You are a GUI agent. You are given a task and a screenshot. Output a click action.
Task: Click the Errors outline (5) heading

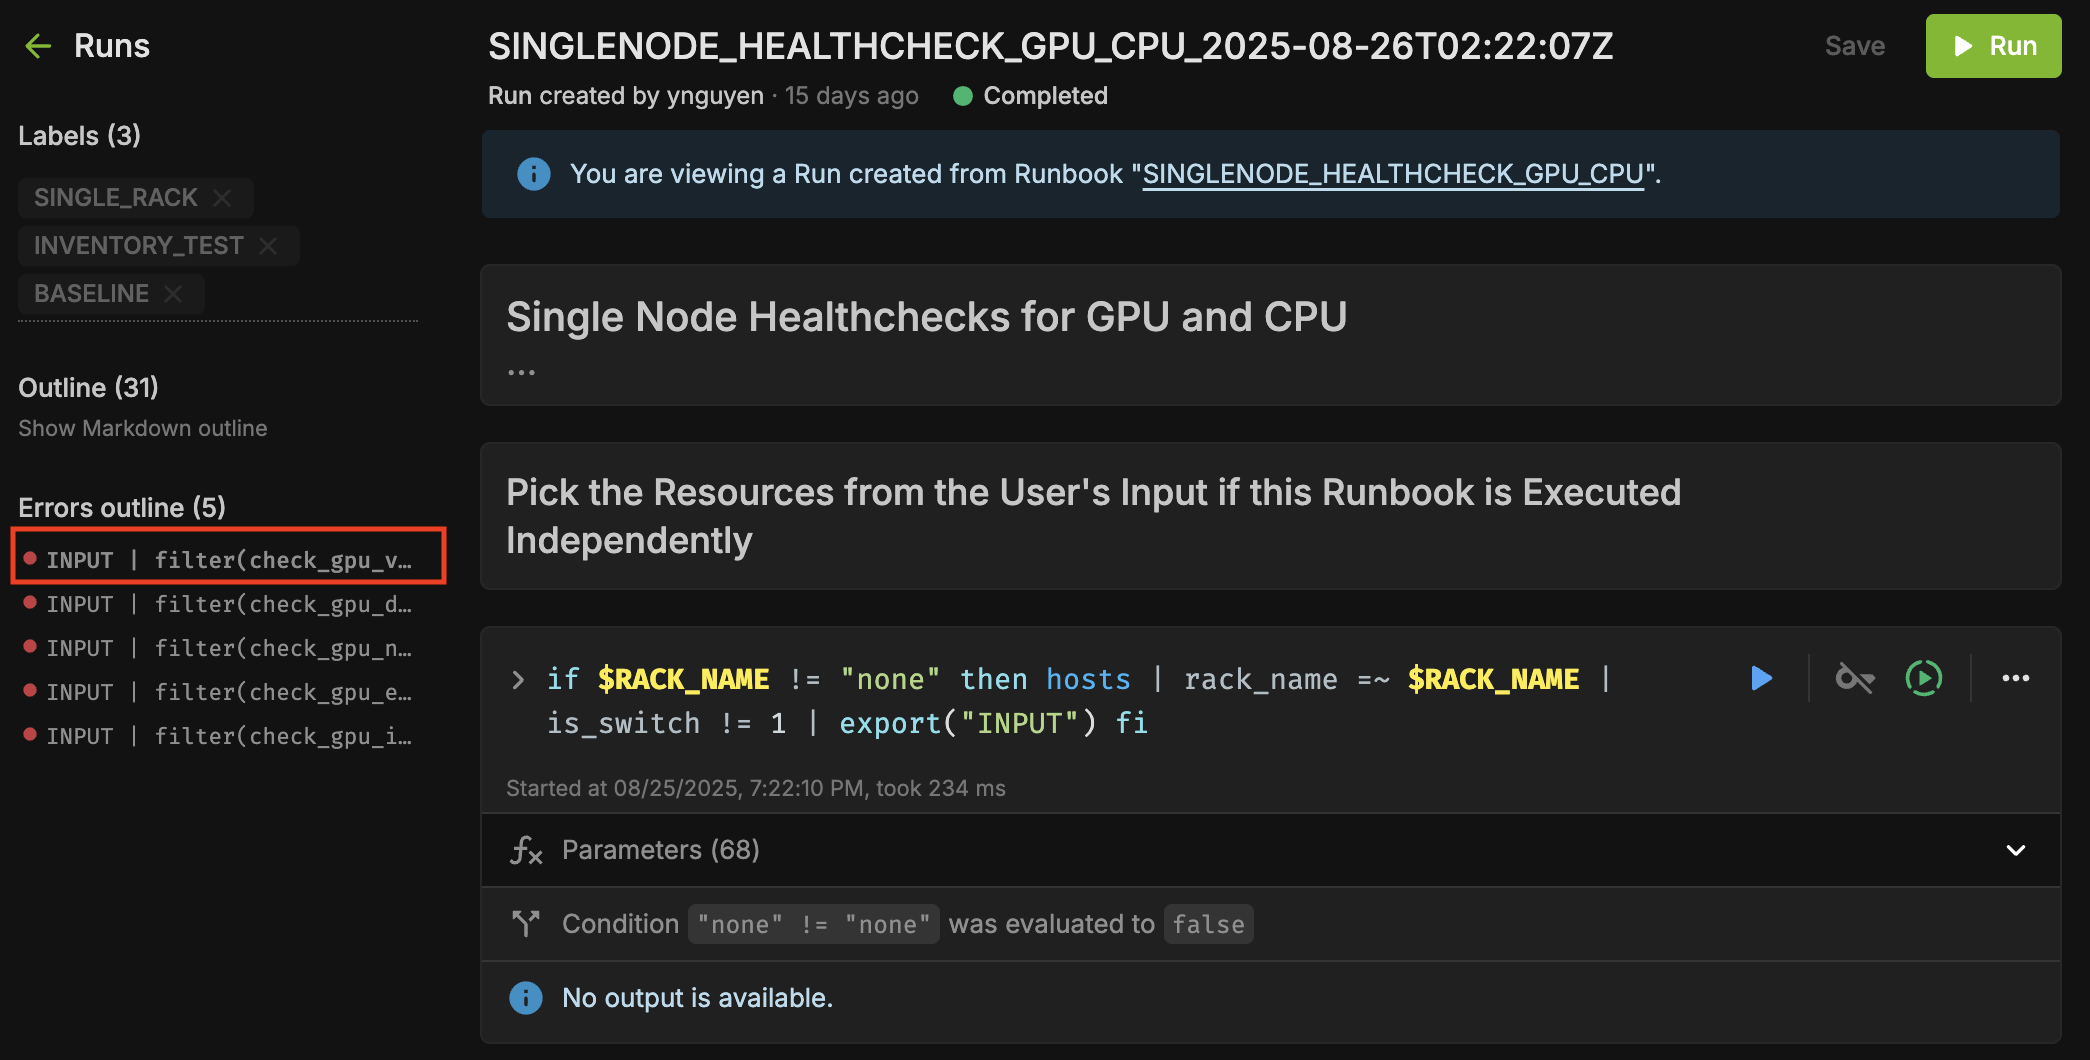[122, 508]
